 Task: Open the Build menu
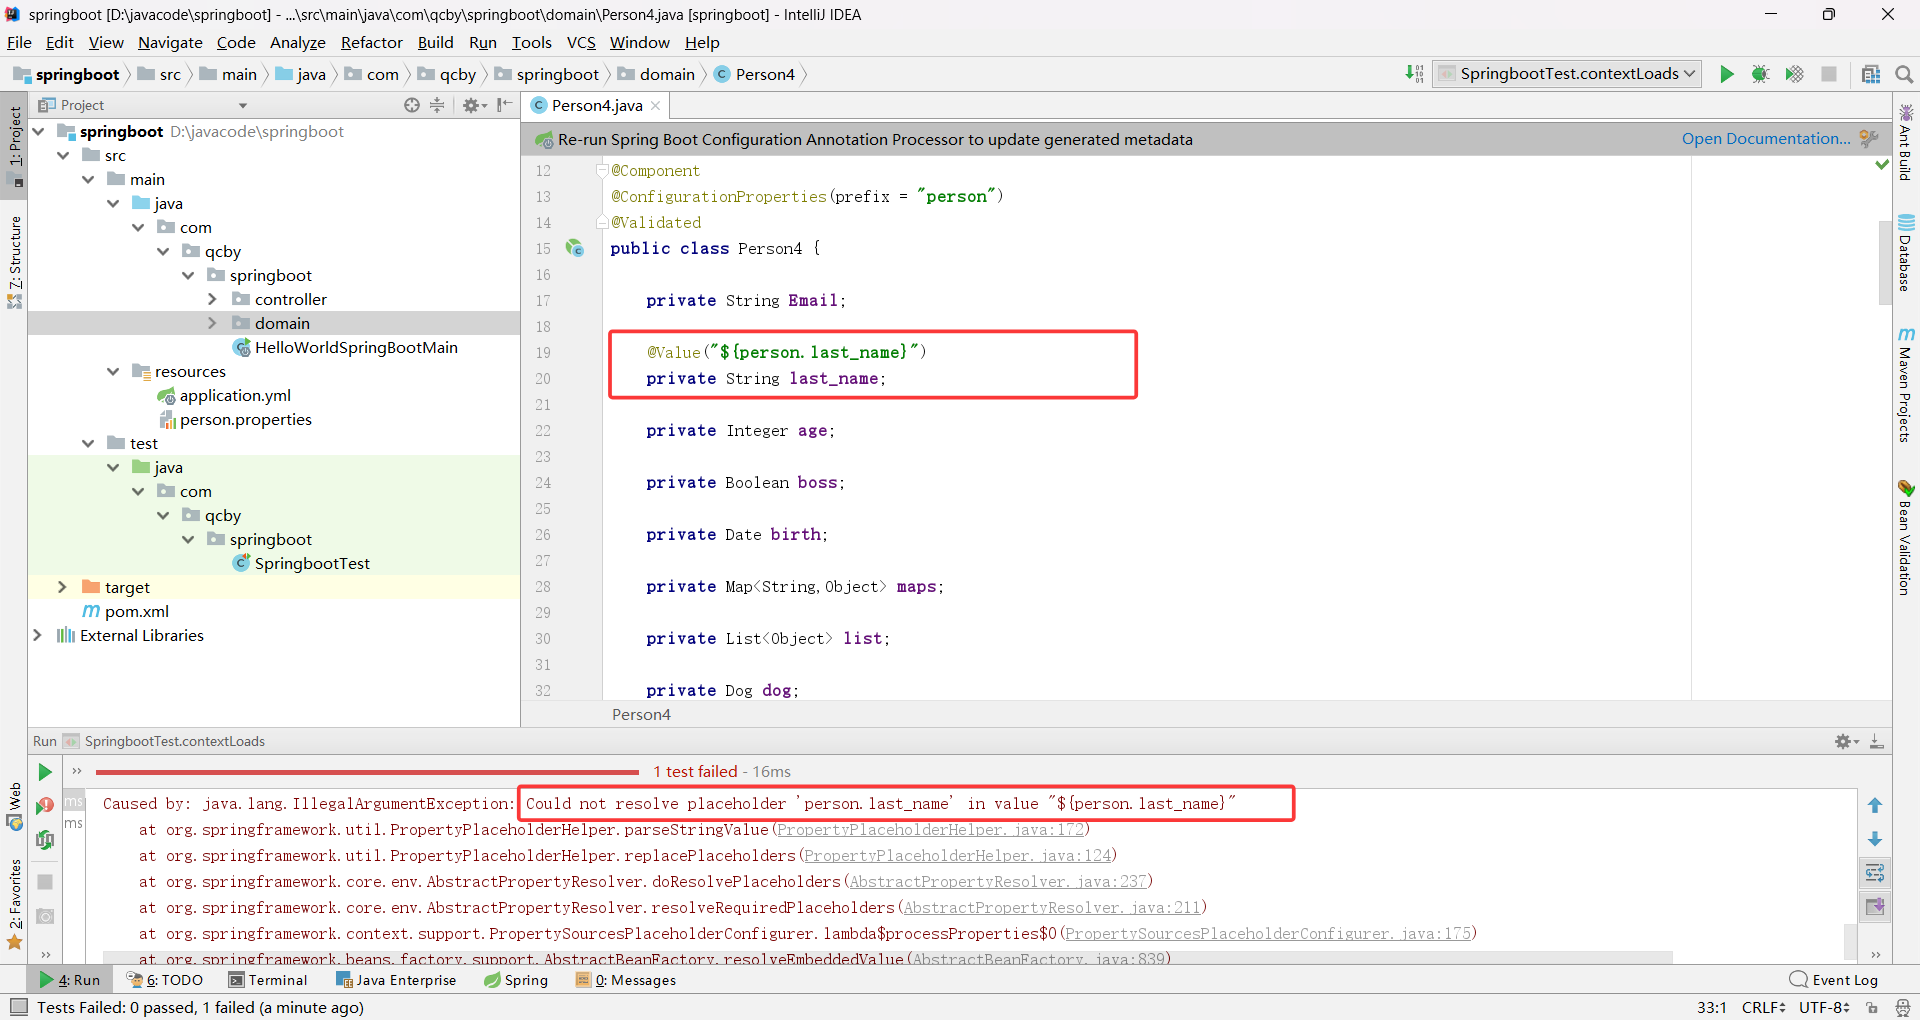435,43
